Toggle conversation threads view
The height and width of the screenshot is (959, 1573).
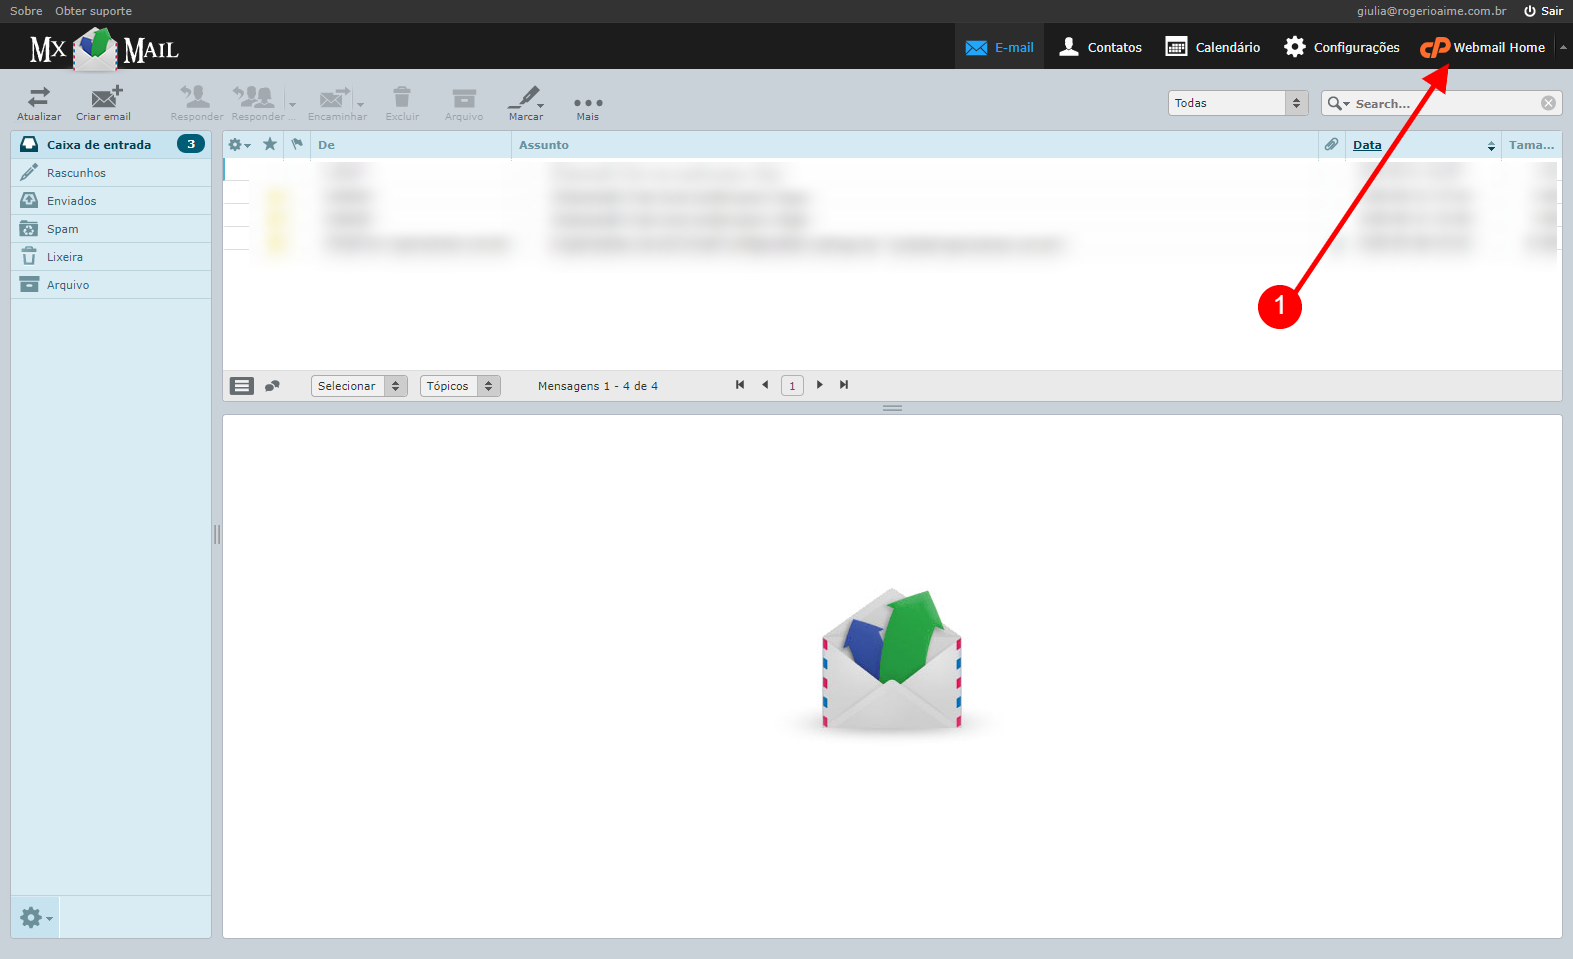point(272,386)
